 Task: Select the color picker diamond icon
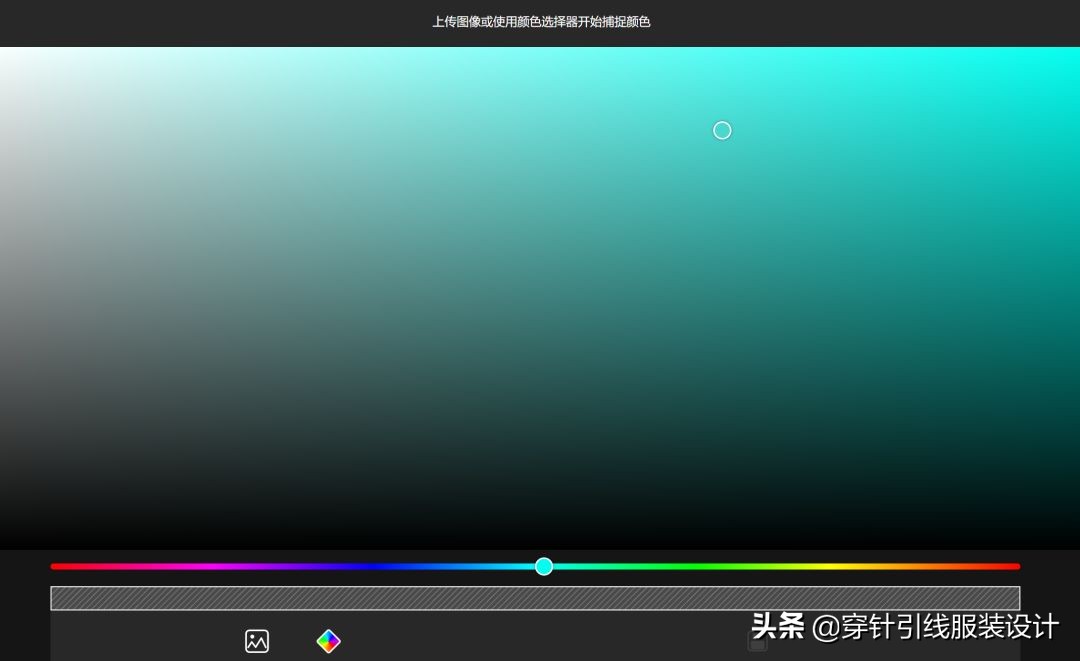point(329,641)
